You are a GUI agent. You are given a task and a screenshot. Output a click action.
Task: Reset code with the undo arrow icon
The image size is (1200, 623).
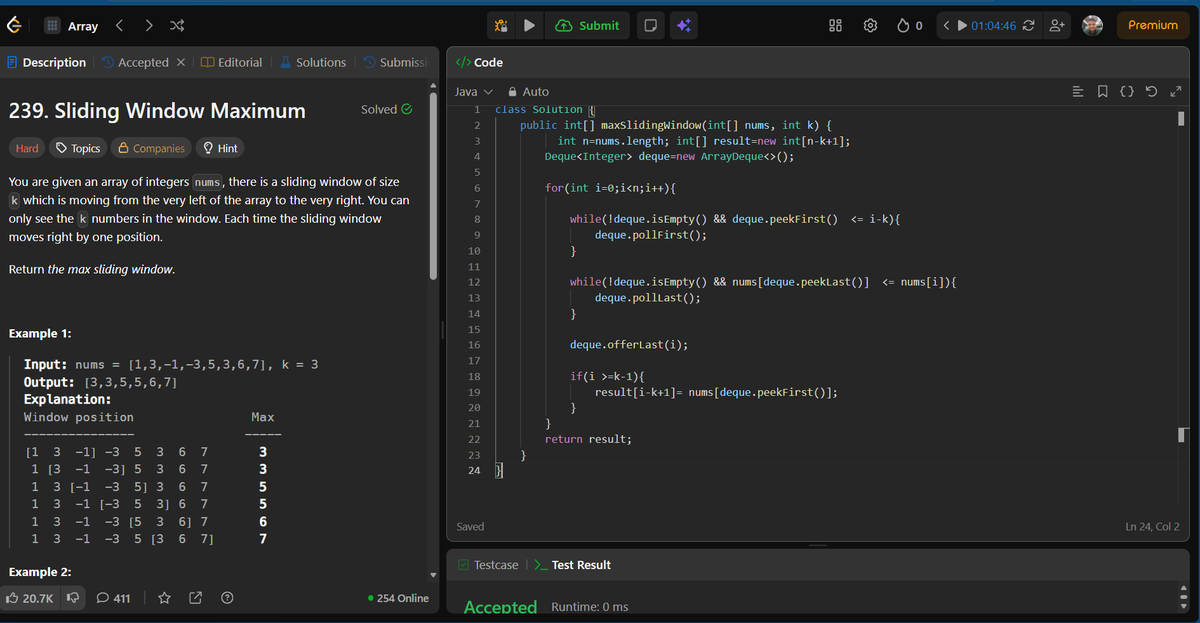1151,92
